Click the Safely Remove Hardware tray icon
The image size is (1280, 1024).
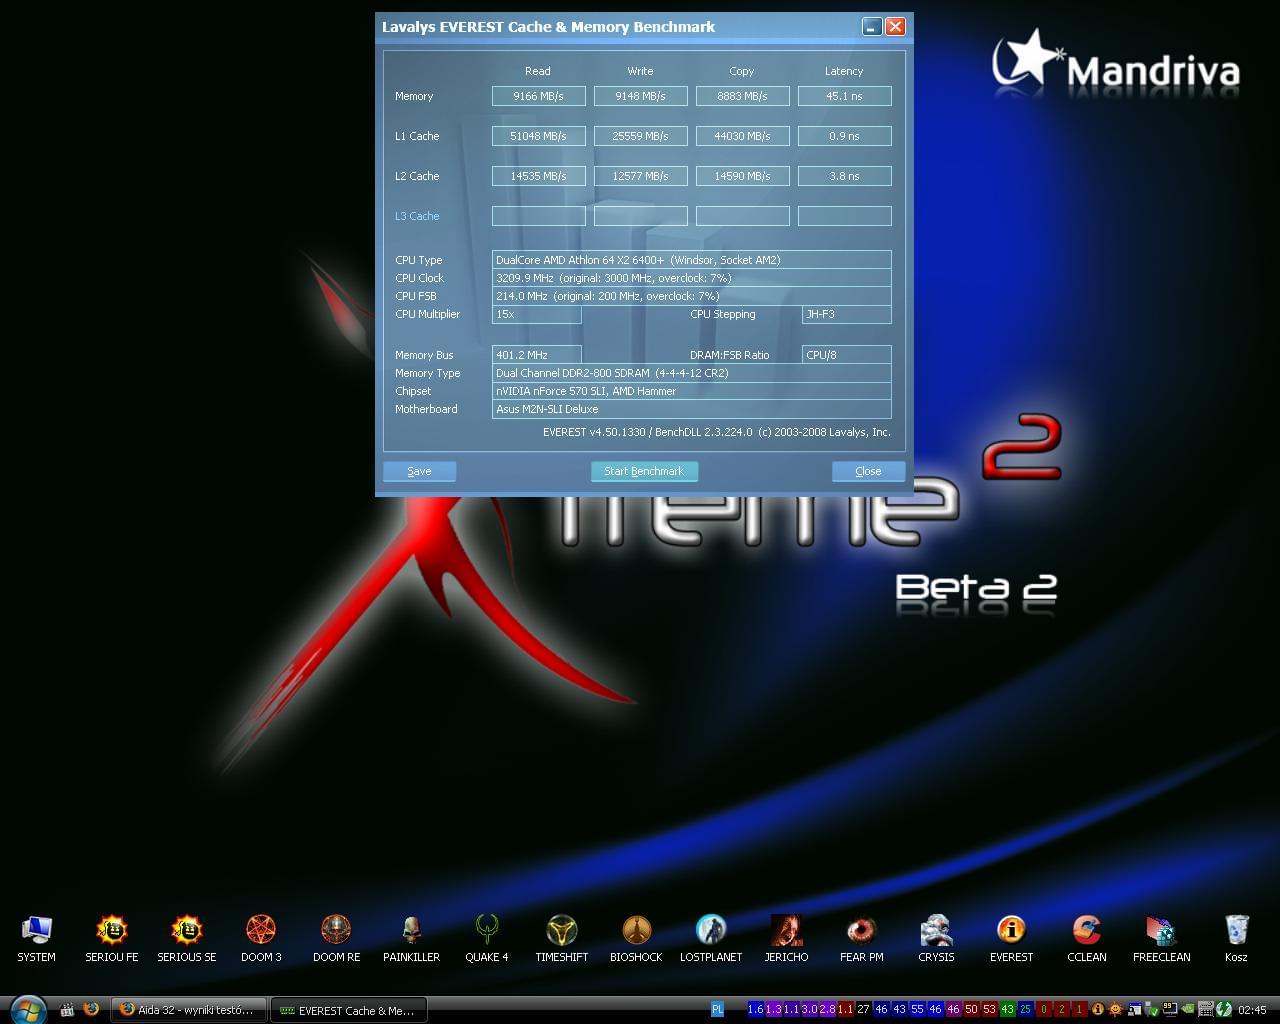click(x=1151, y=1010)
